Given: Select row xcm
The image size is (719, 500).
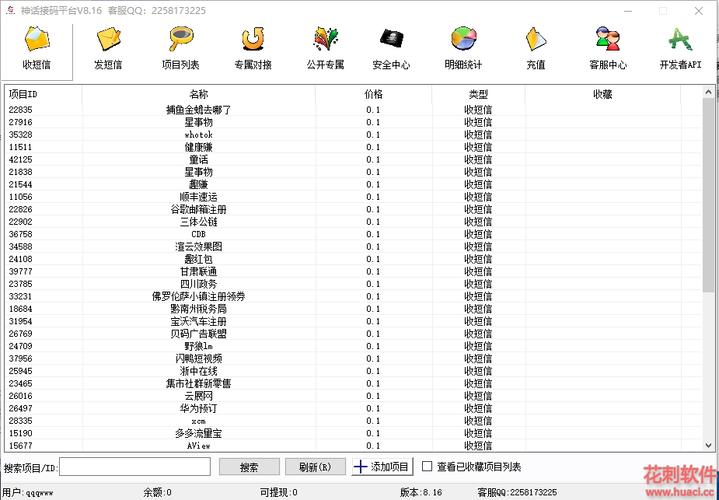Looking at the screenshot, I should tap(353, 421).
